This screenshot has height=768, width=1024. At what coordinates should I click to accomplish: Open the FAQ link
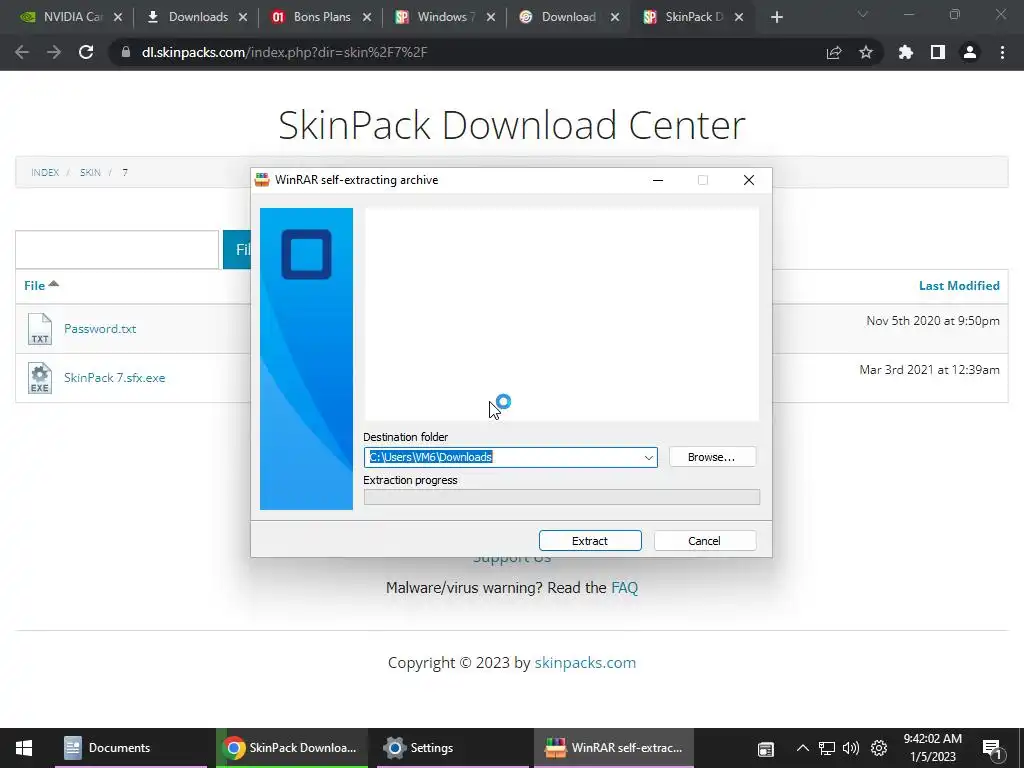click(624, 588)
